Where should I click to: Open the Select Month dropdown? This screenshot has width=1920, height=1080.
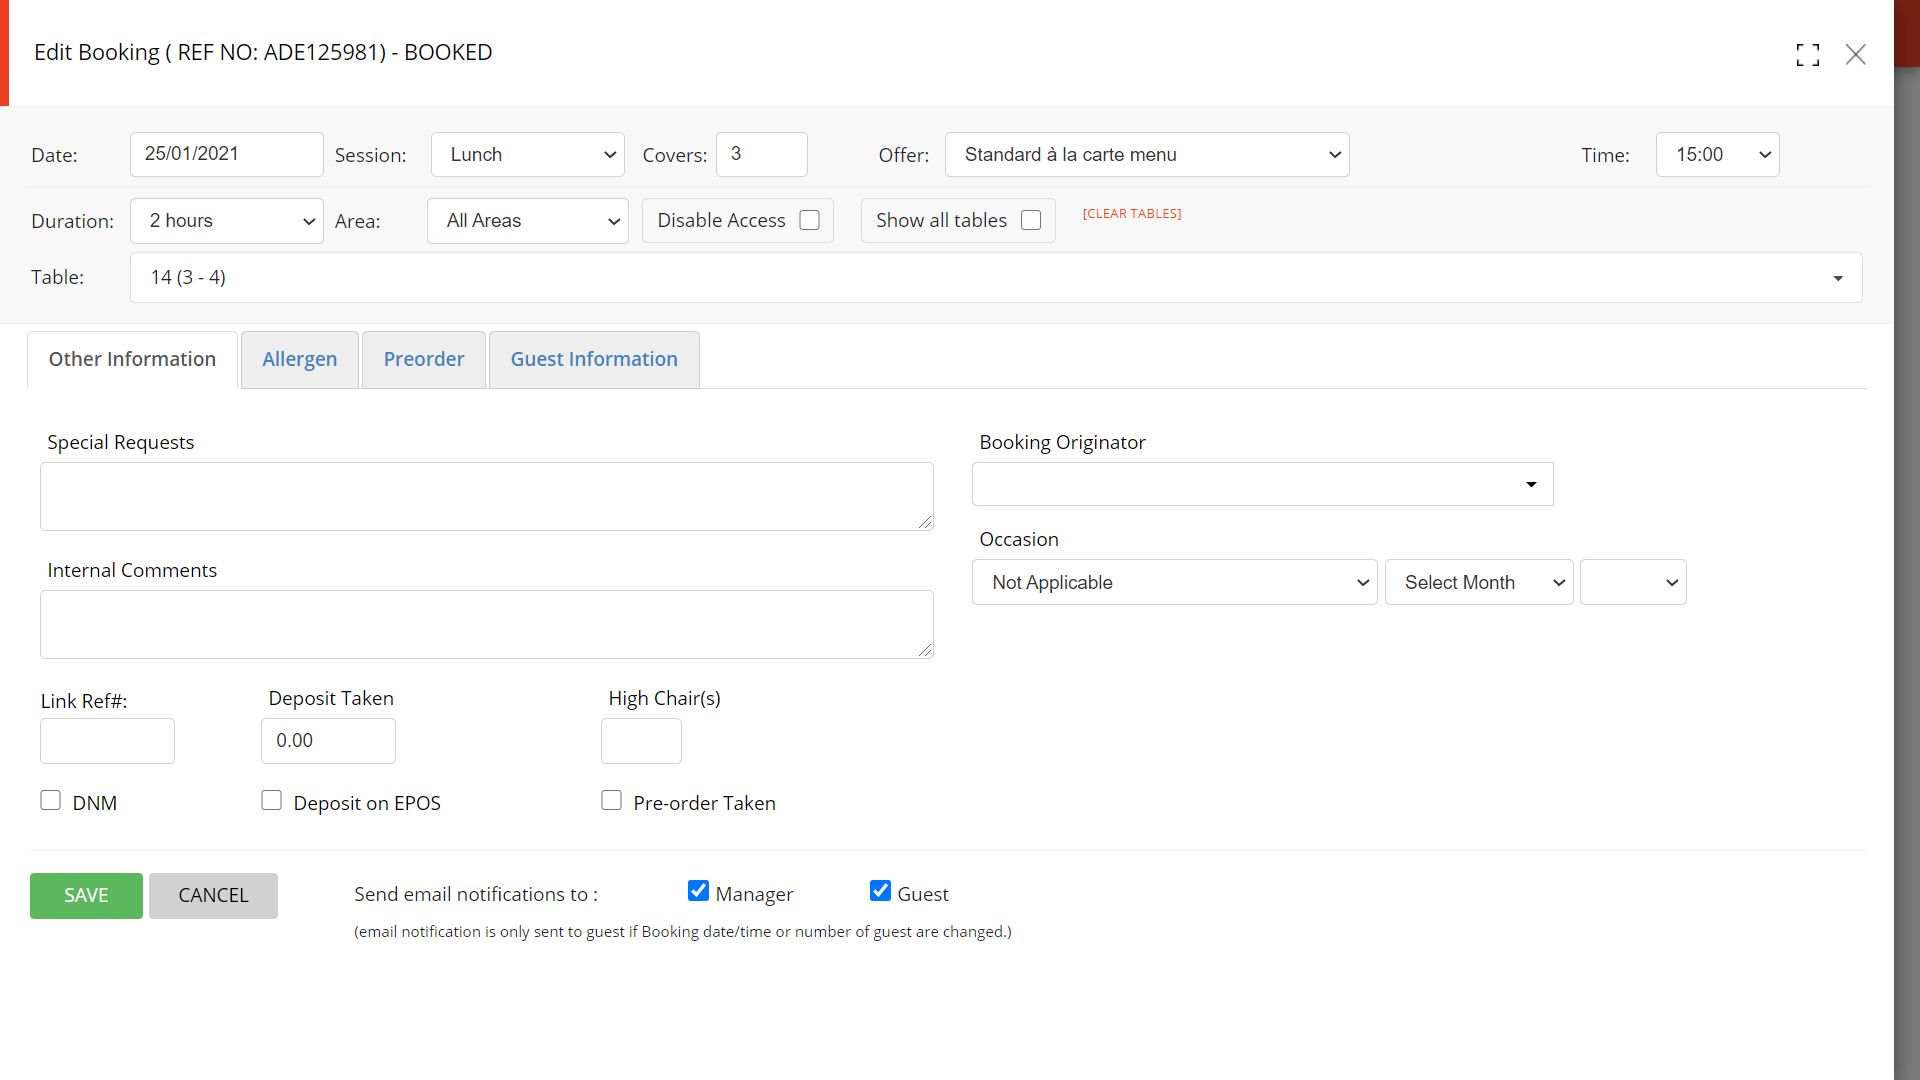coord(1479,582)
